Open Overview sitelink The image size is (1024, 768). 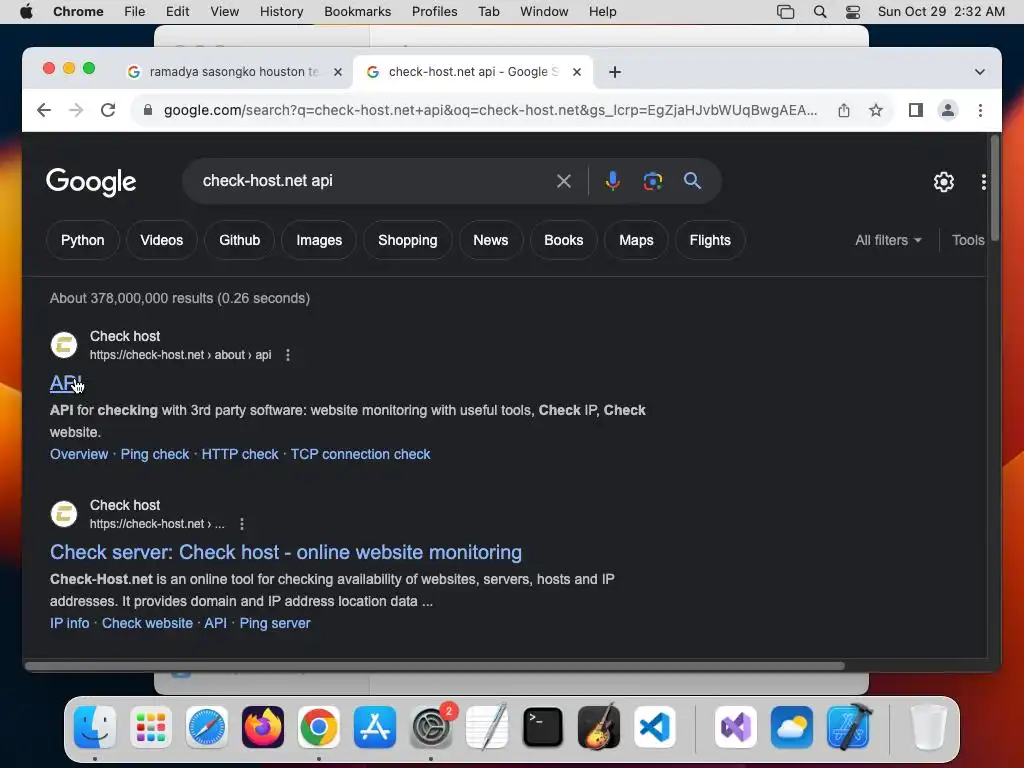pos(79,454)
